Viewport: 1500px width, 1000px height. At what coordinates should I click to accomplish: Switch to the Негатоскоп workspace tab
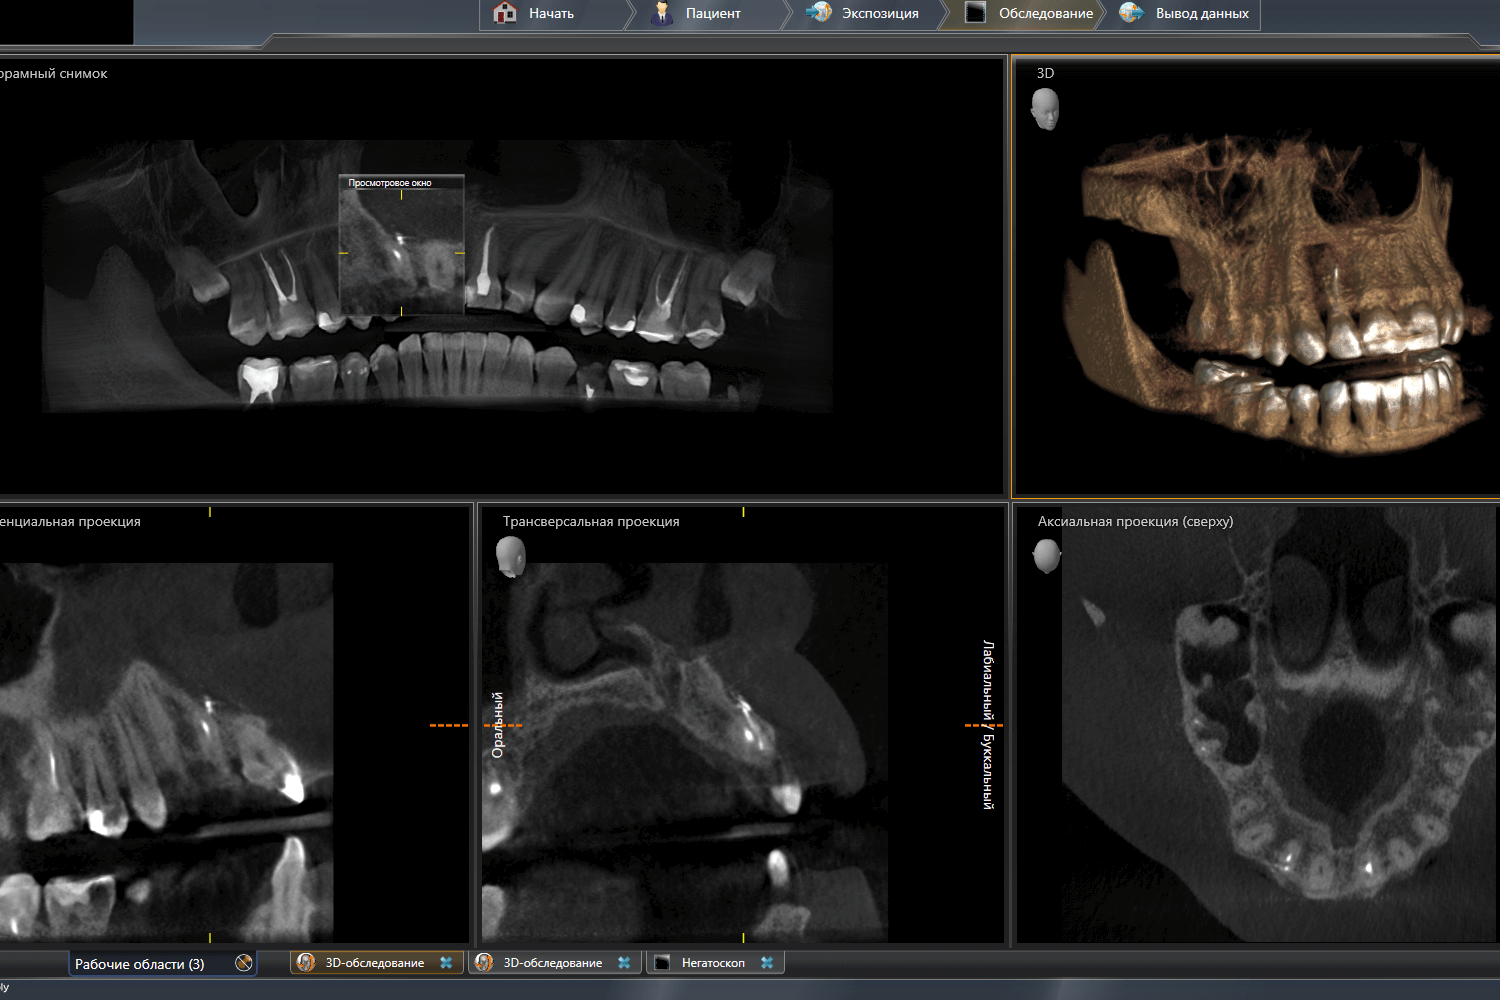point(712,962)
